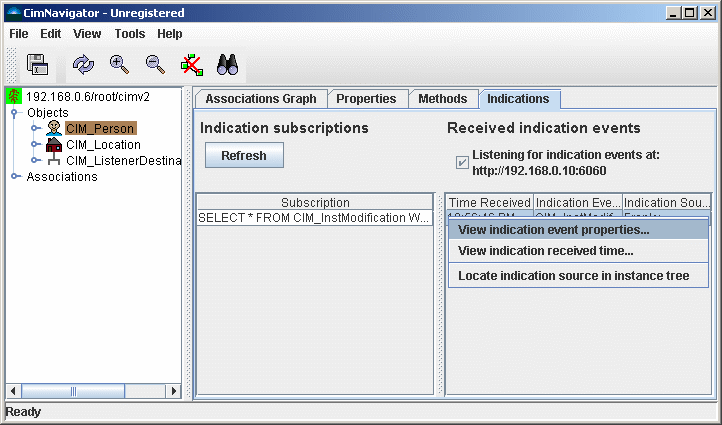The width and height of the screenshot is (722, 425).
Task: Select the SELECT * FROM CIM_InstModification subscription row
Action: [314, 218]
